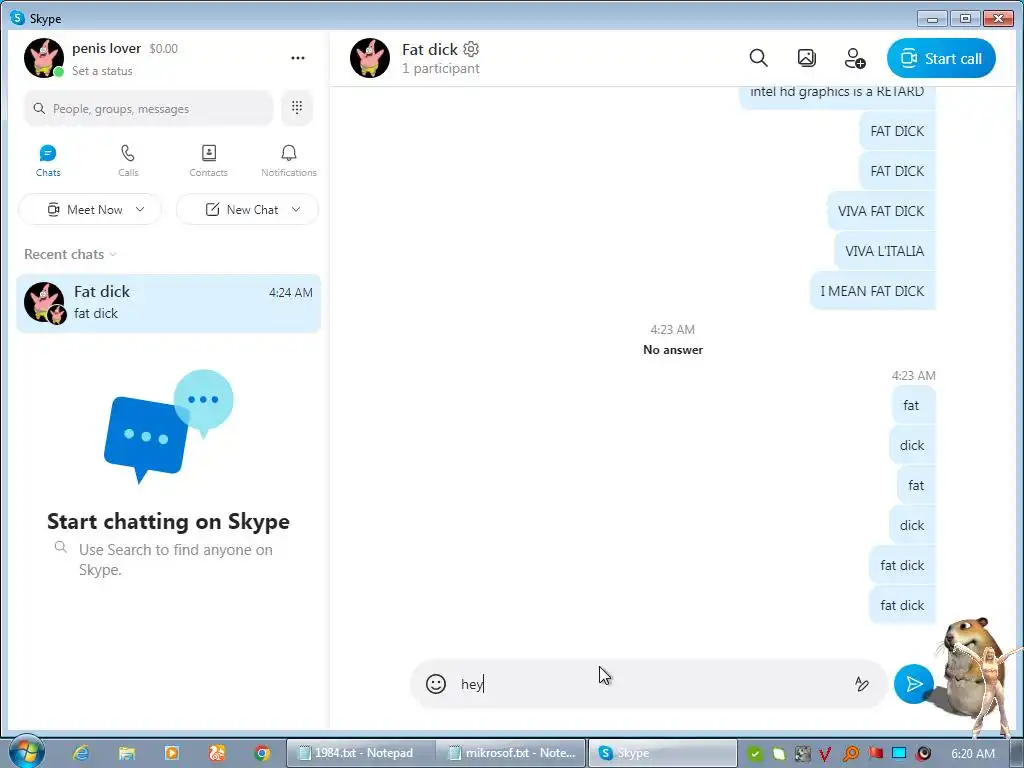
Task: Click the orange magnifier tray icon
Action: click(850, 754)
